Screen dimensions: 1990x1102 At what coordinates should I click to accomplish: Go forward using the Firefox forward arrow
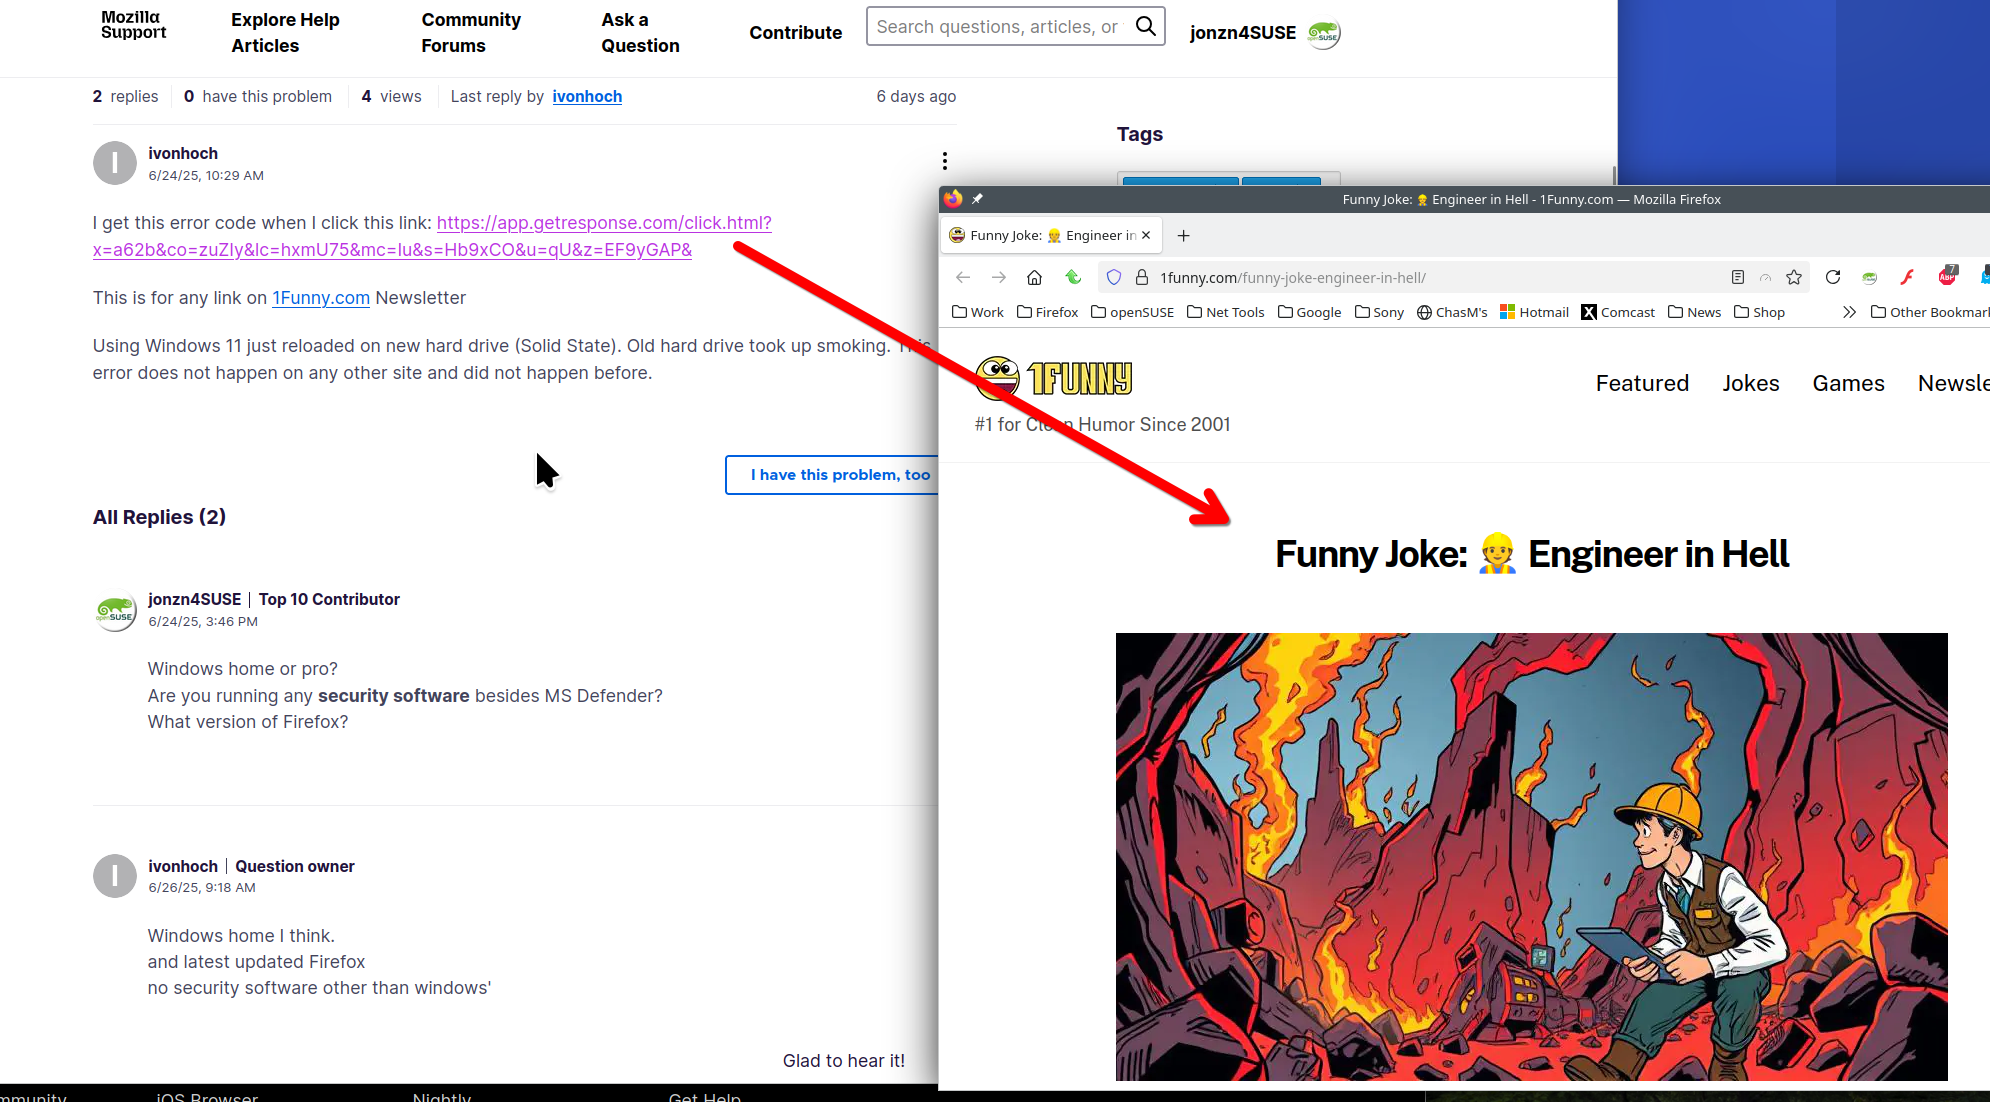[x=999, y=278]
